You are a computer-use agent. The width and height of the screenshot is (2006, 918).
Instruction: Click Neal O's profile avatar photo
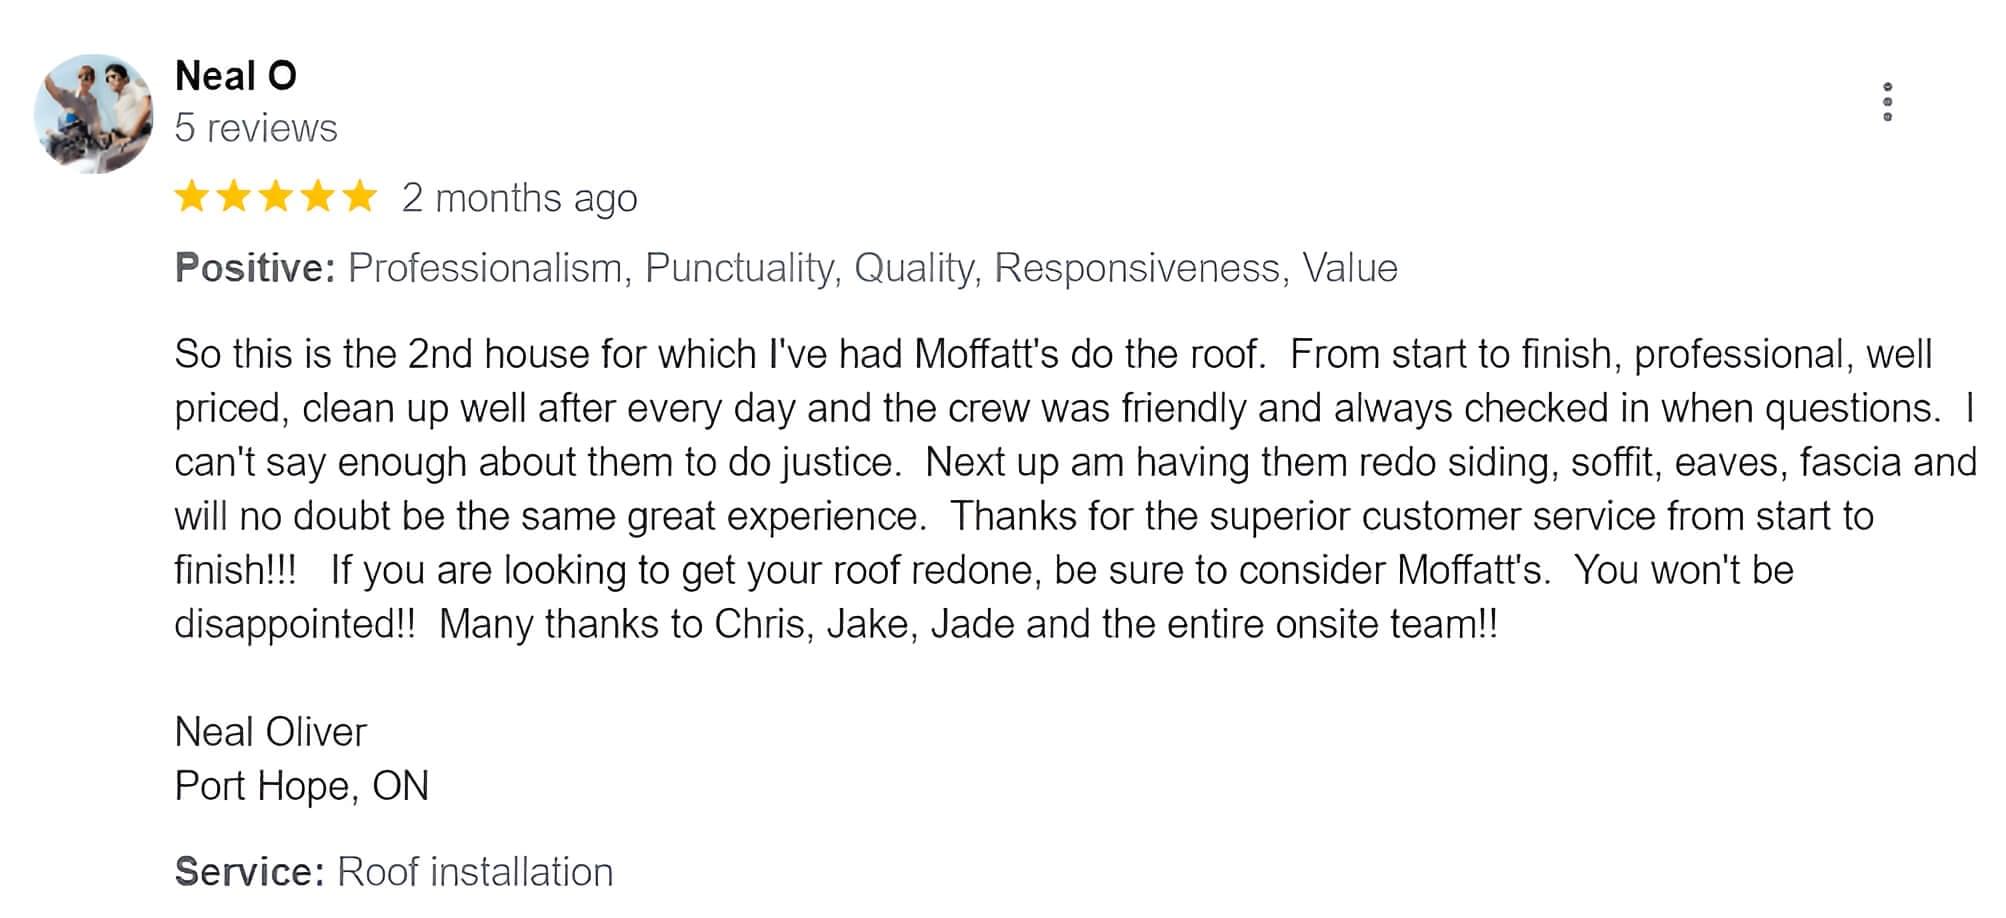pos(93,113)
